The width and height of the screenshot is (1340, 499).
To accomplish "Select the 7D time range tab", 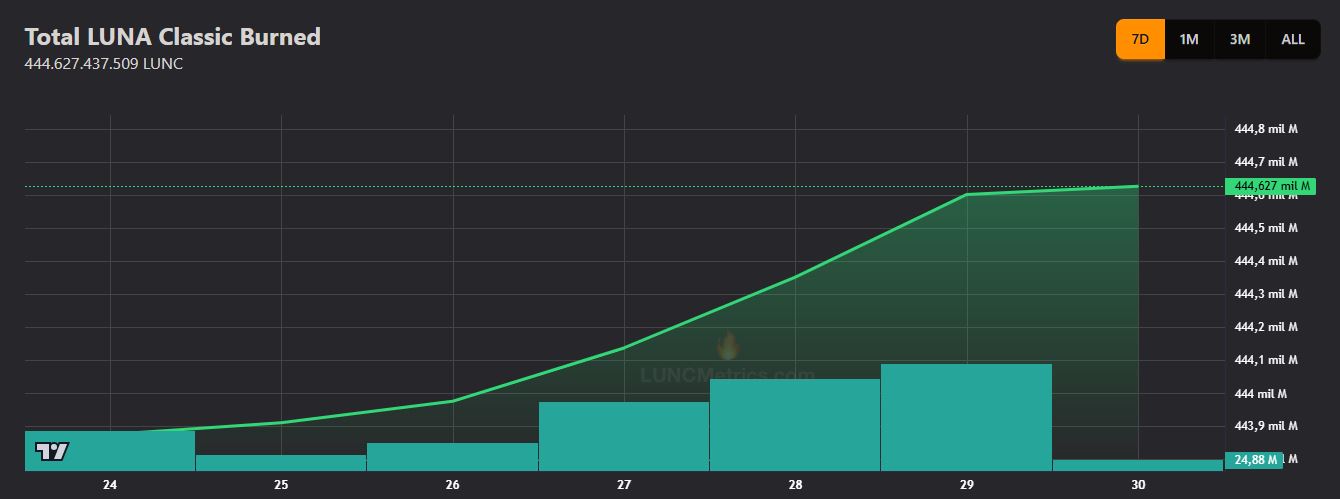I will click(x=1140, y=40).
